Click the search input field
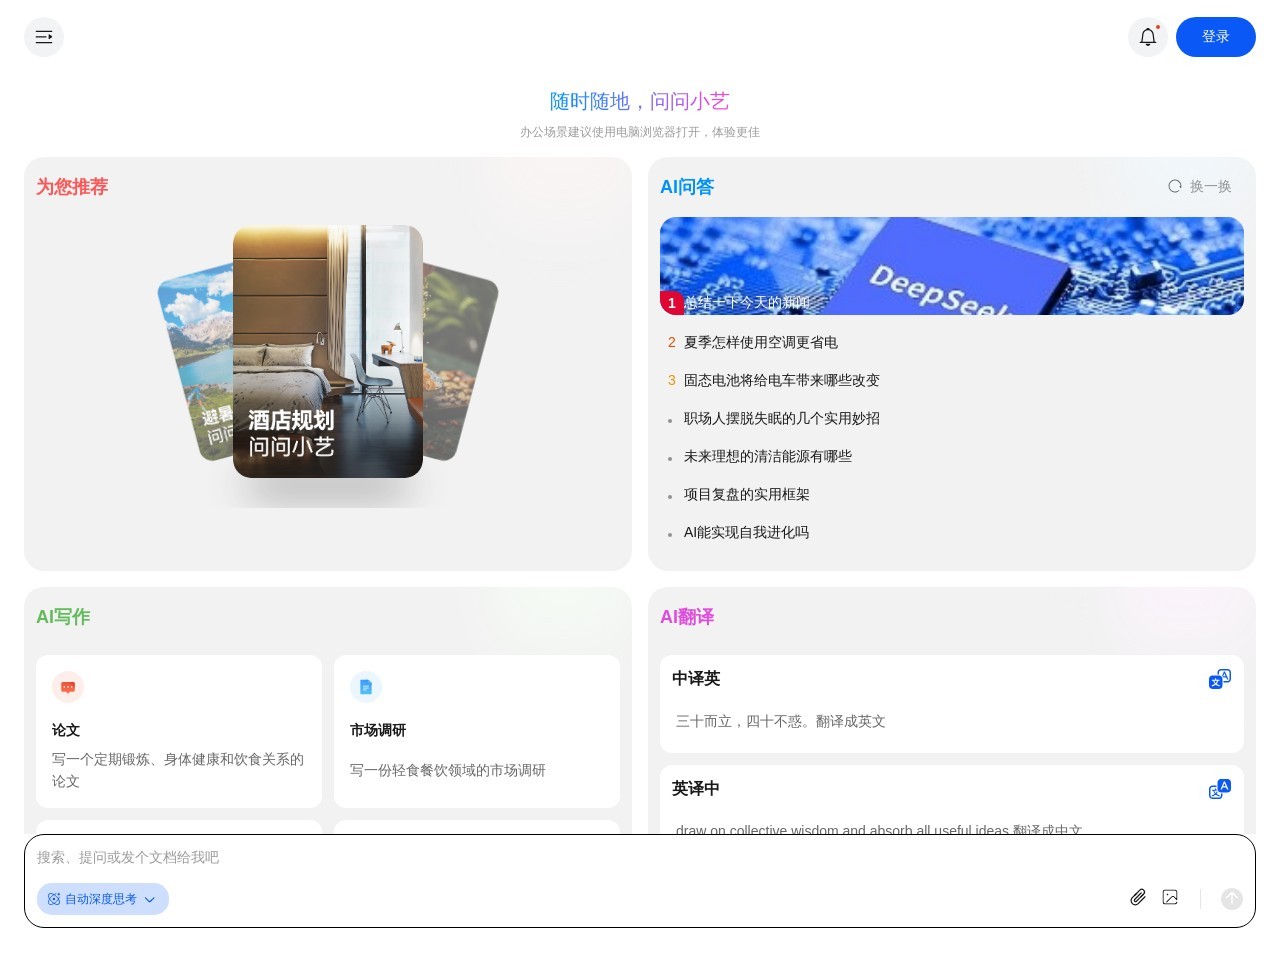Viewport: 1280px width, 960px height. pos(400,857)
